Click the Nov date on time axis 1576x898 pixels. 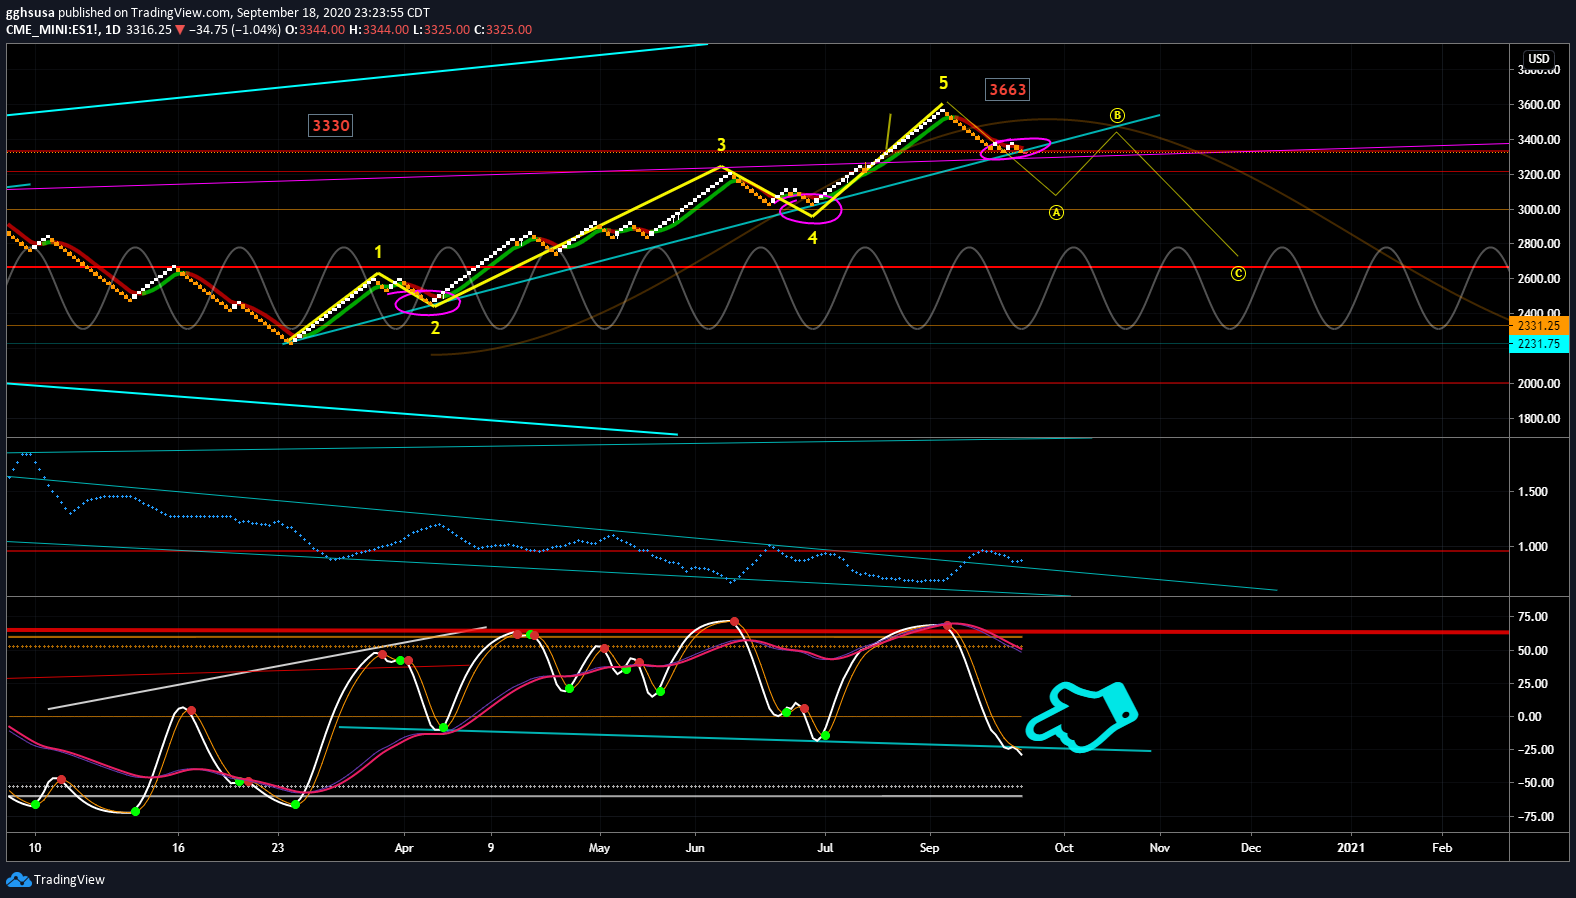pyautogui.click(x=1159, y=848)
